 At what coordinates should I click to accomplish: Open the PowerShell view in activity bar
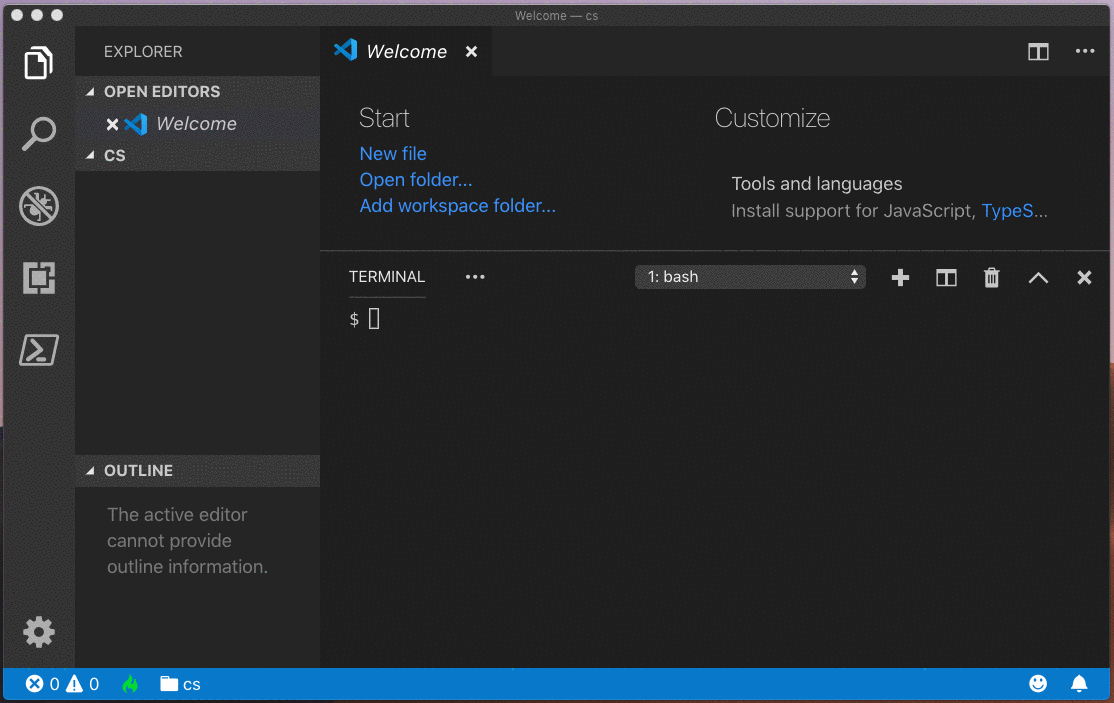(x=38, y=350)
